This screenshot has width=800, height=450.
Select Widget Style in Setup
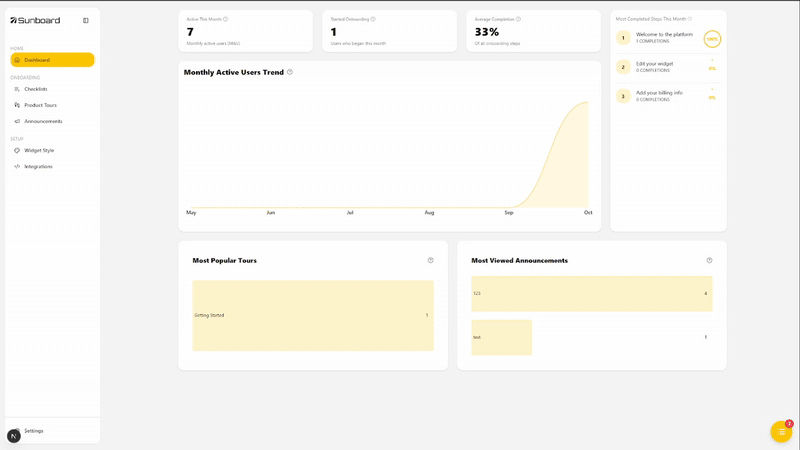pos(39,150)
